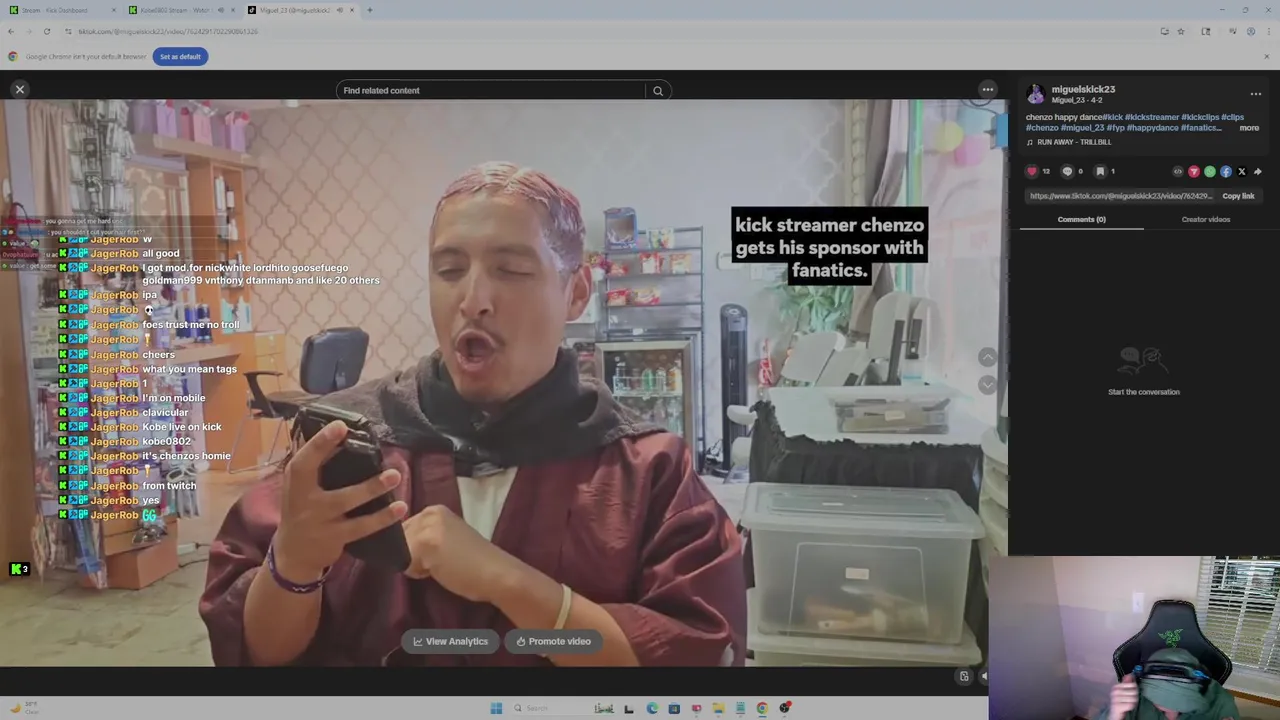
Task: Click the site info icon in the address bar
Action: pos(68,31)
